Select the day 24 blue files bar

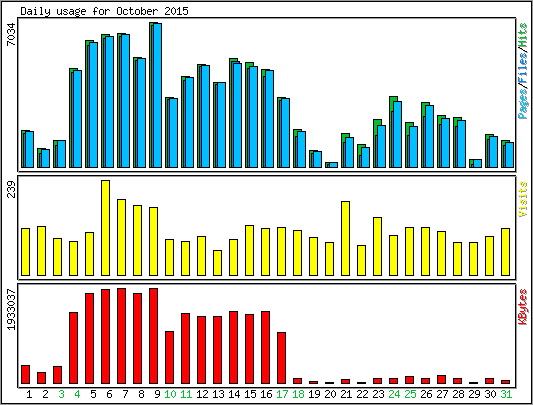tap(397, 135)
